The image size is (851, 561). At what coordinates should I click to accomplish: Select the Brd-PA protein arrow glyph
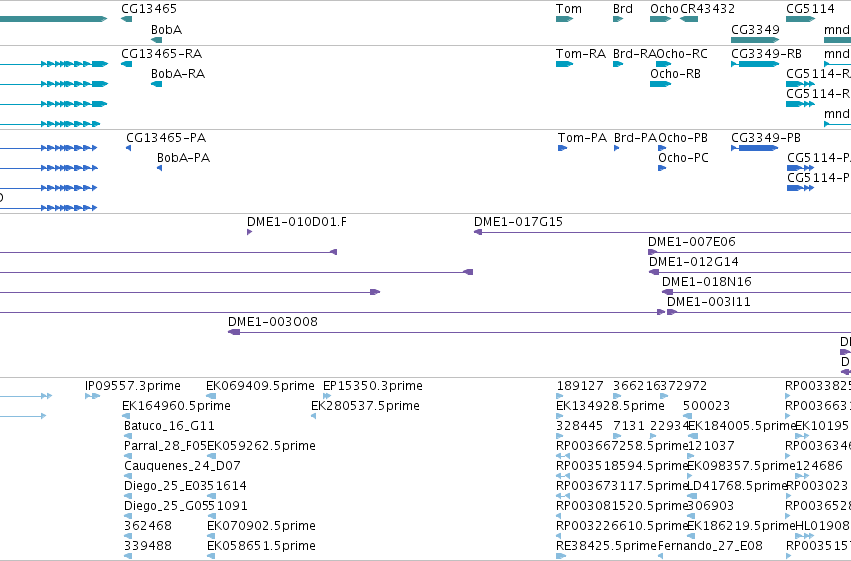point(617,148)
